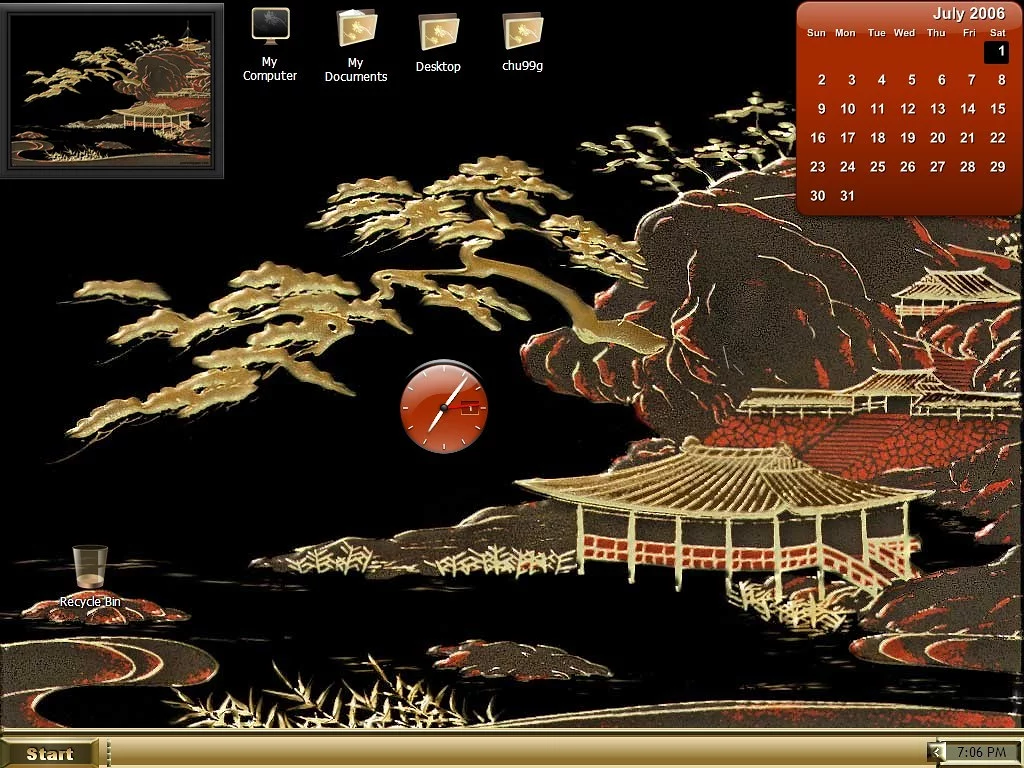The width and height of the screenshot is (1024, 768).
Task: Choose July 9 on the calendar
Action: (x=821, y=109)
